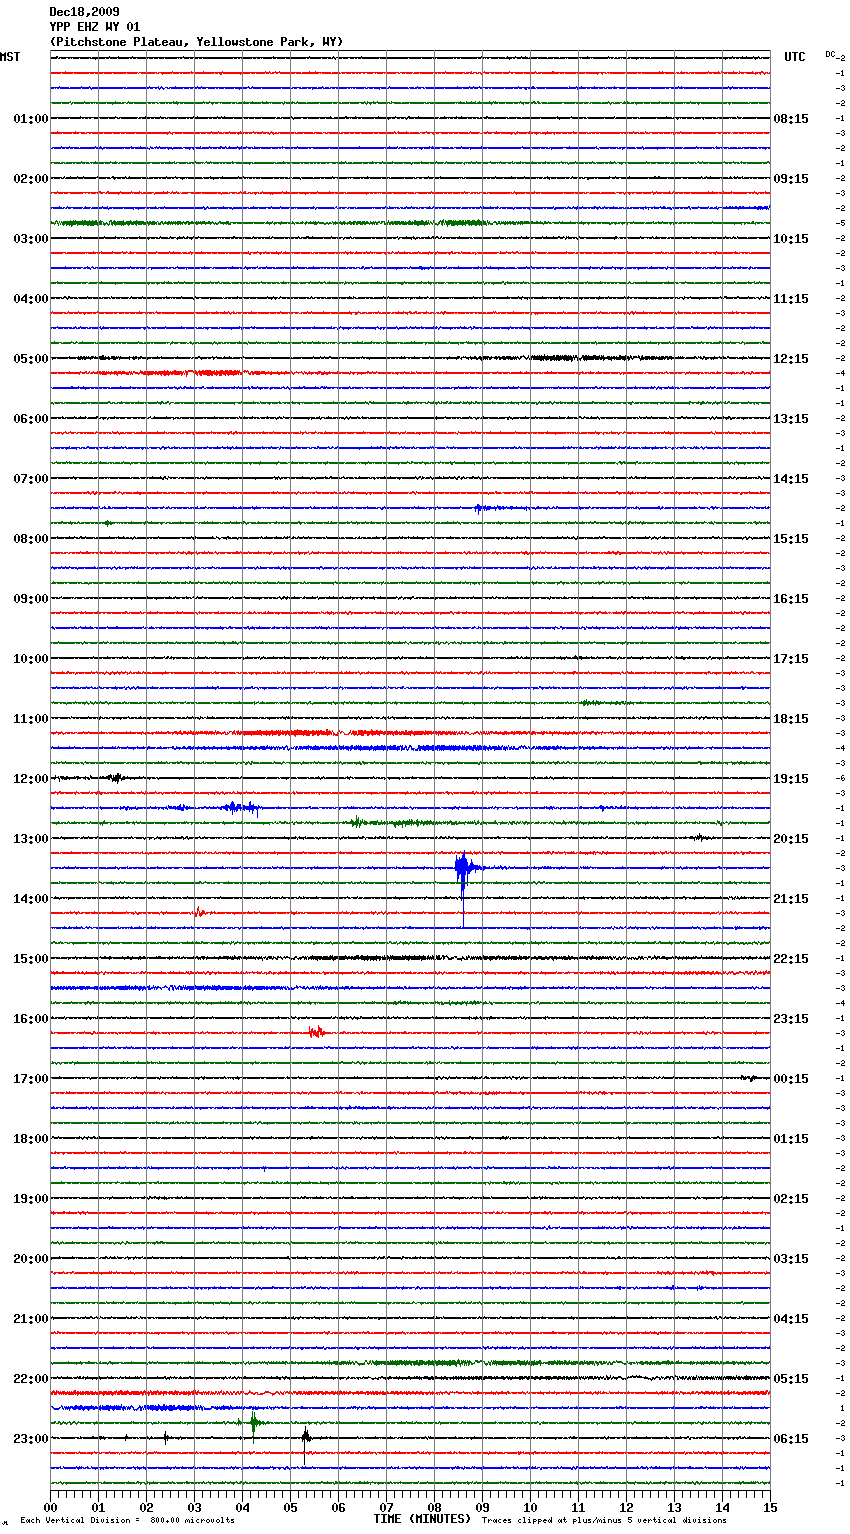Select the 11:00 MST time label
The image size is (850, 1534).
click(31, 719)
